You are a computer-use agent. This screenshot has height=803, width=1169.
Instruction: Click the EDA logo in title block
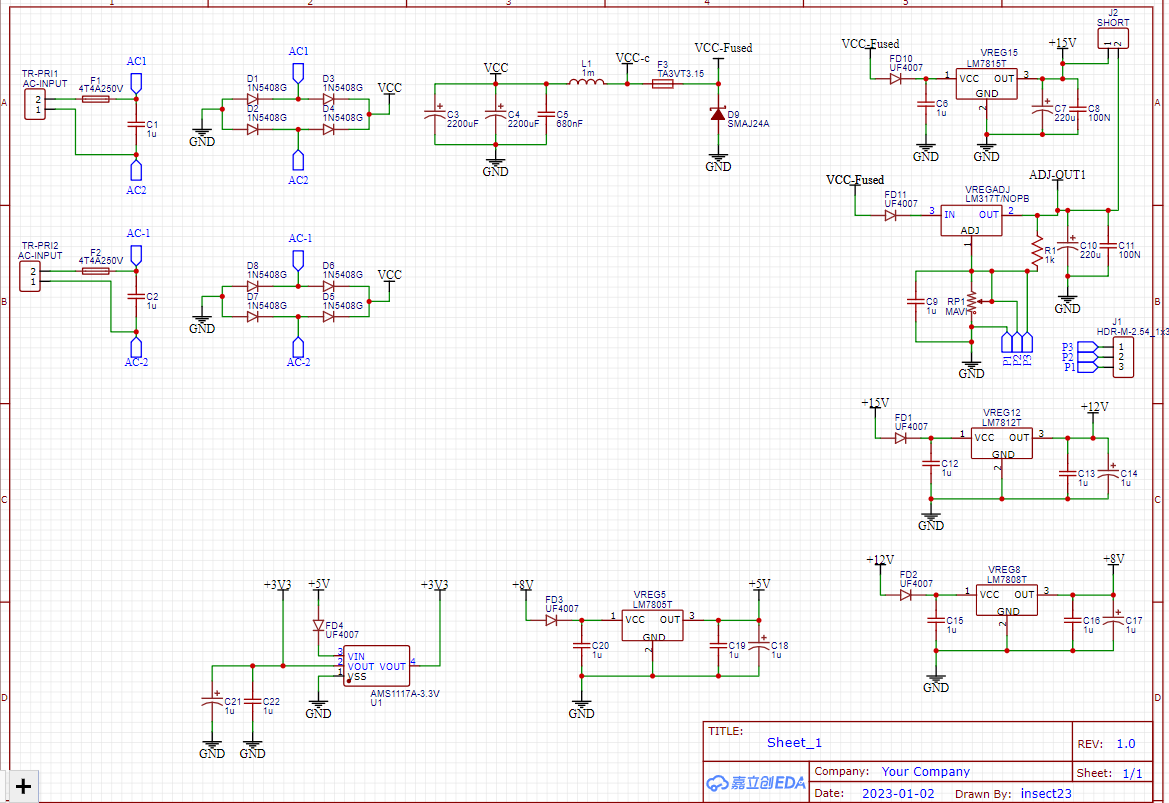[755, 782]
